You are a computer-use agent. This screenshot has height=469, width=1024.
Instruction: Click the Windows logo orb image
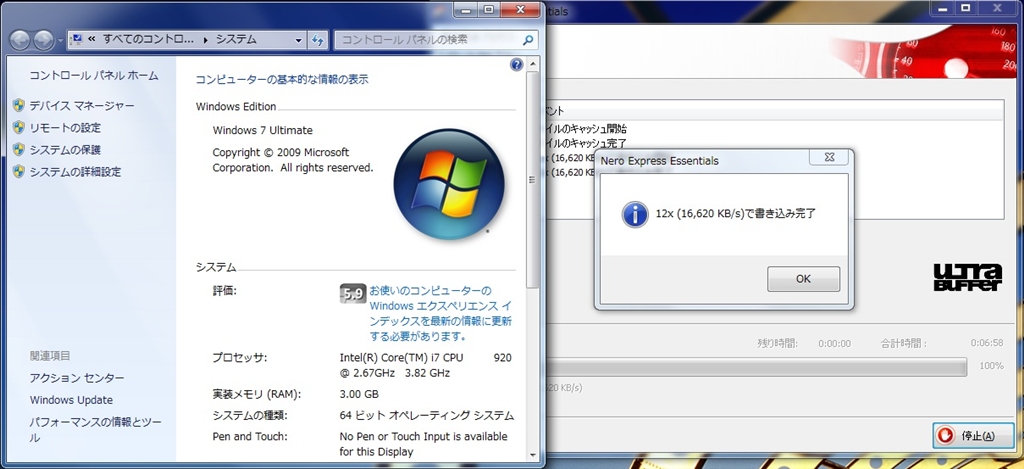pos(449,184)
